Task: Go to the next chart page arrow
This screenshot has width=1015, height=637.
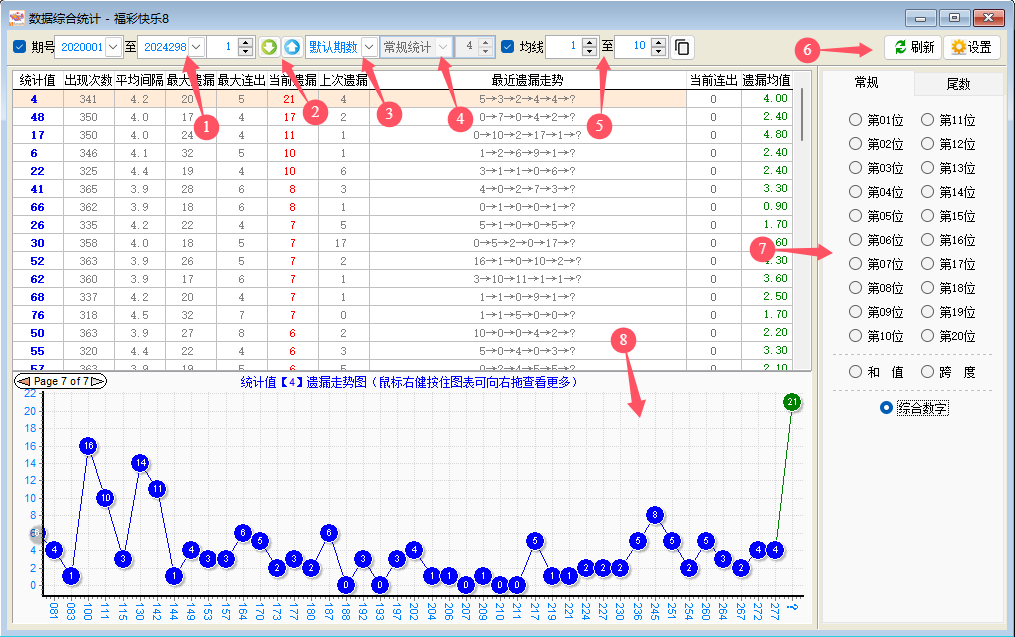Action: (x=98, y=381)
